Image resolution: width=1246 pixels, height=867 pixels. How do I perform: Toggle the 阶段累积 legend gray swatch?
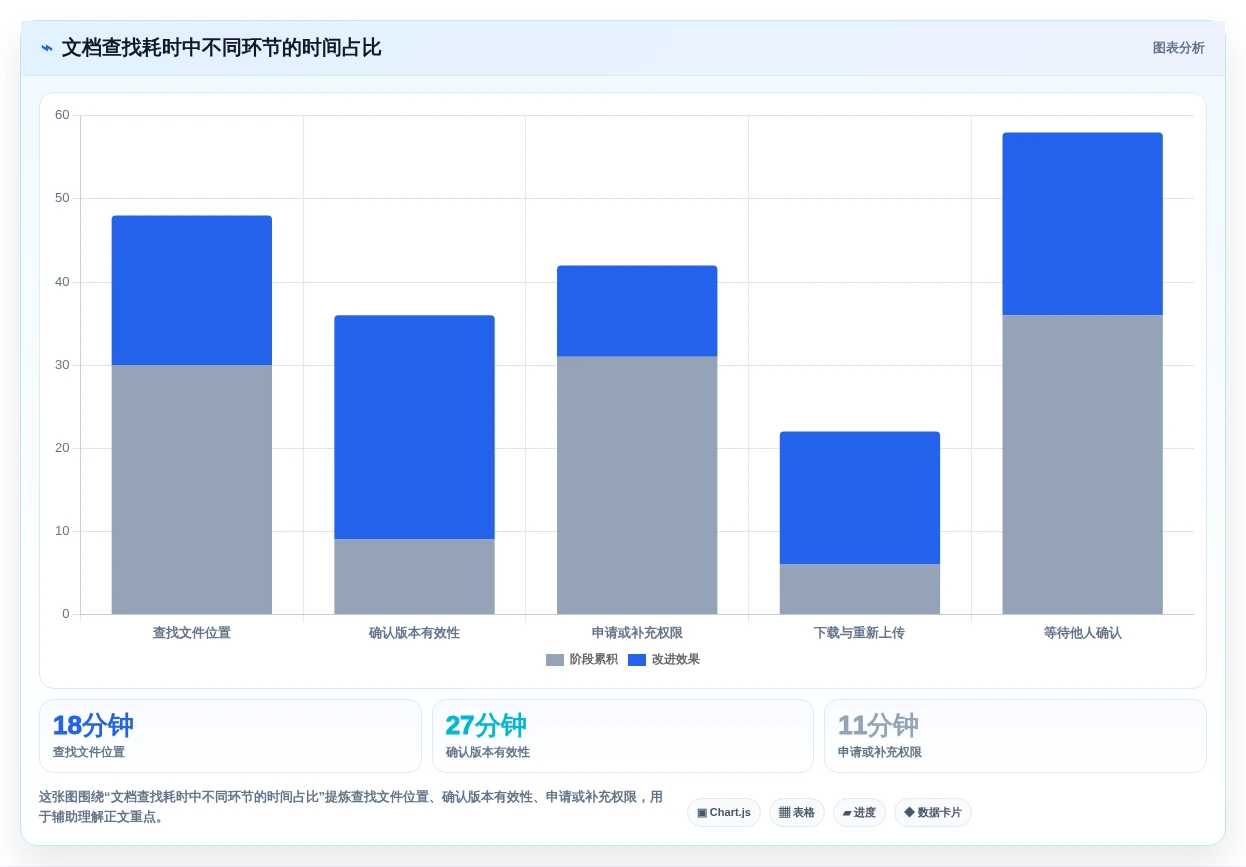[x=555, y=660]
